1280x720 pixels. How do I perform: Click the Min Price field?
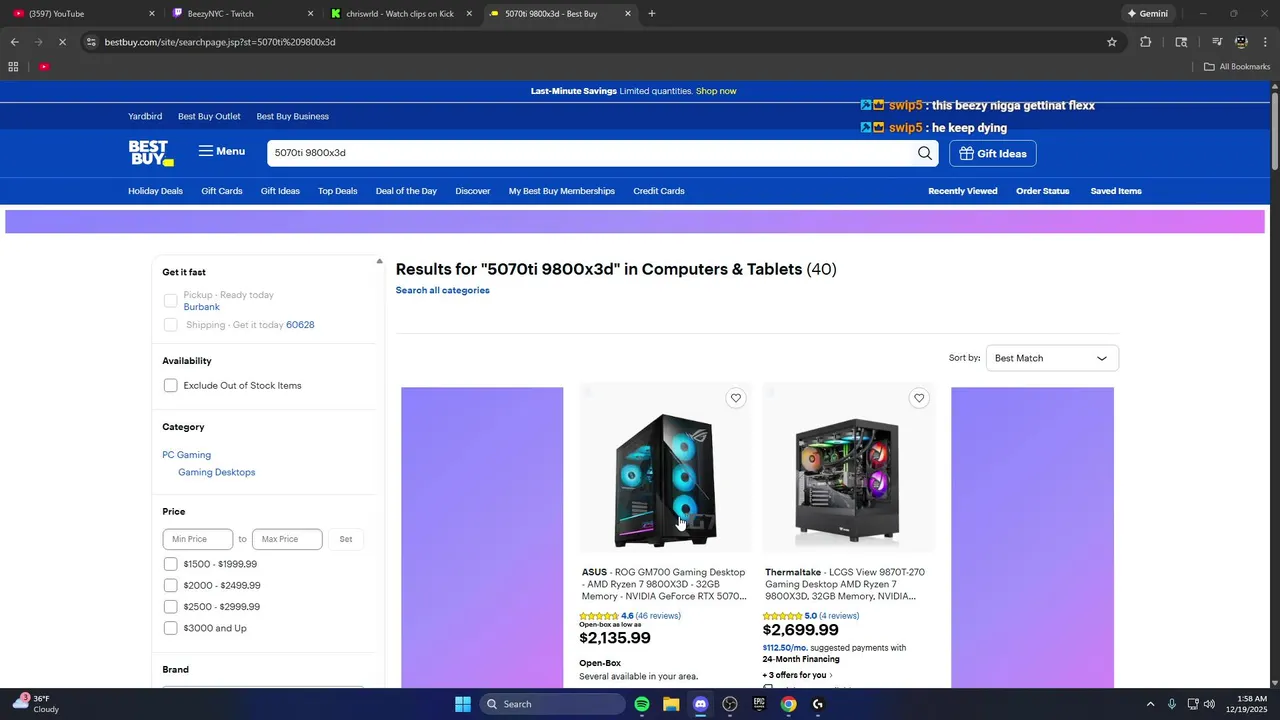pyautogui.click(x=198, y=539)
